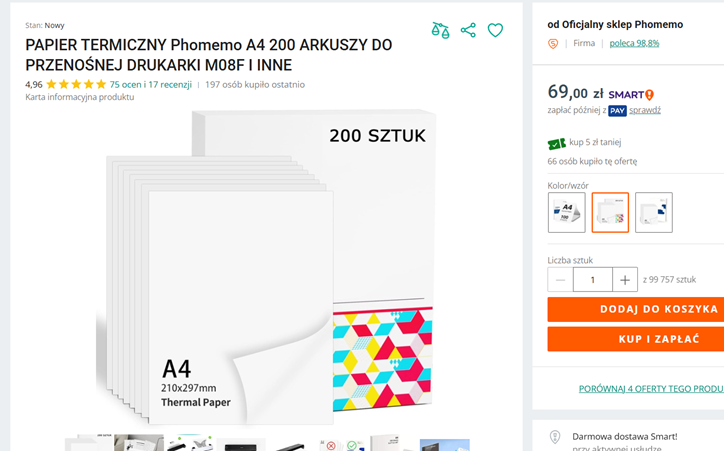Click the green coupon ticket icon
The width and height of the screenshot is (724, 451).
tap(556, 143)
